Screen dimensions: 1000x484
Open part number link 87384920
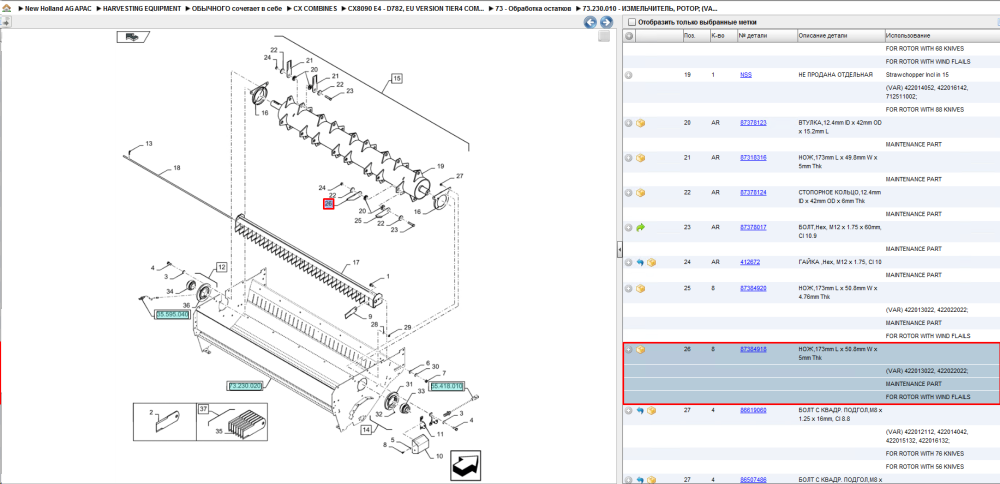[x=753, y=288]
